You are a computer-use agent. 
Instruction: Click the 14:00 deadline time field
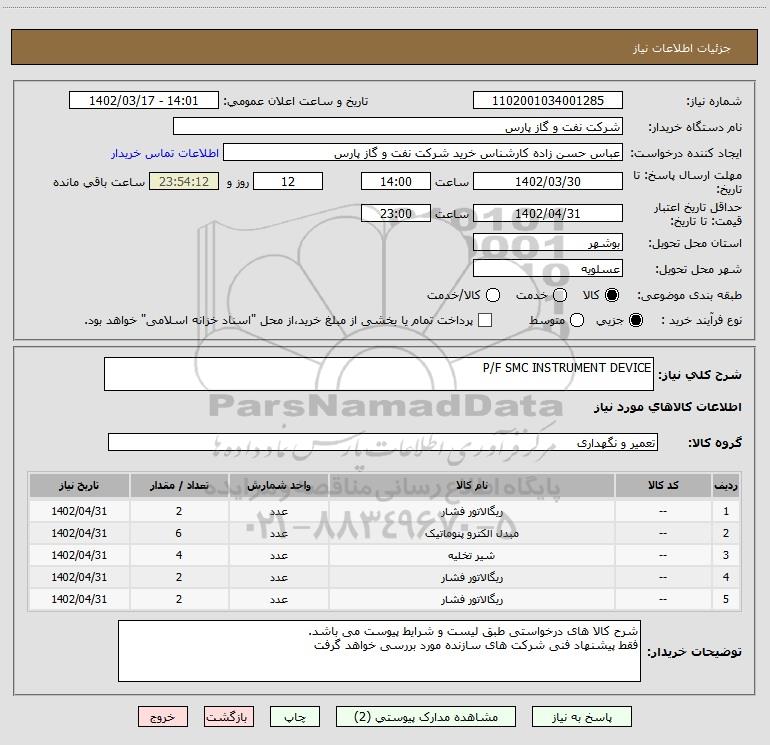click(x=396, y=181)
